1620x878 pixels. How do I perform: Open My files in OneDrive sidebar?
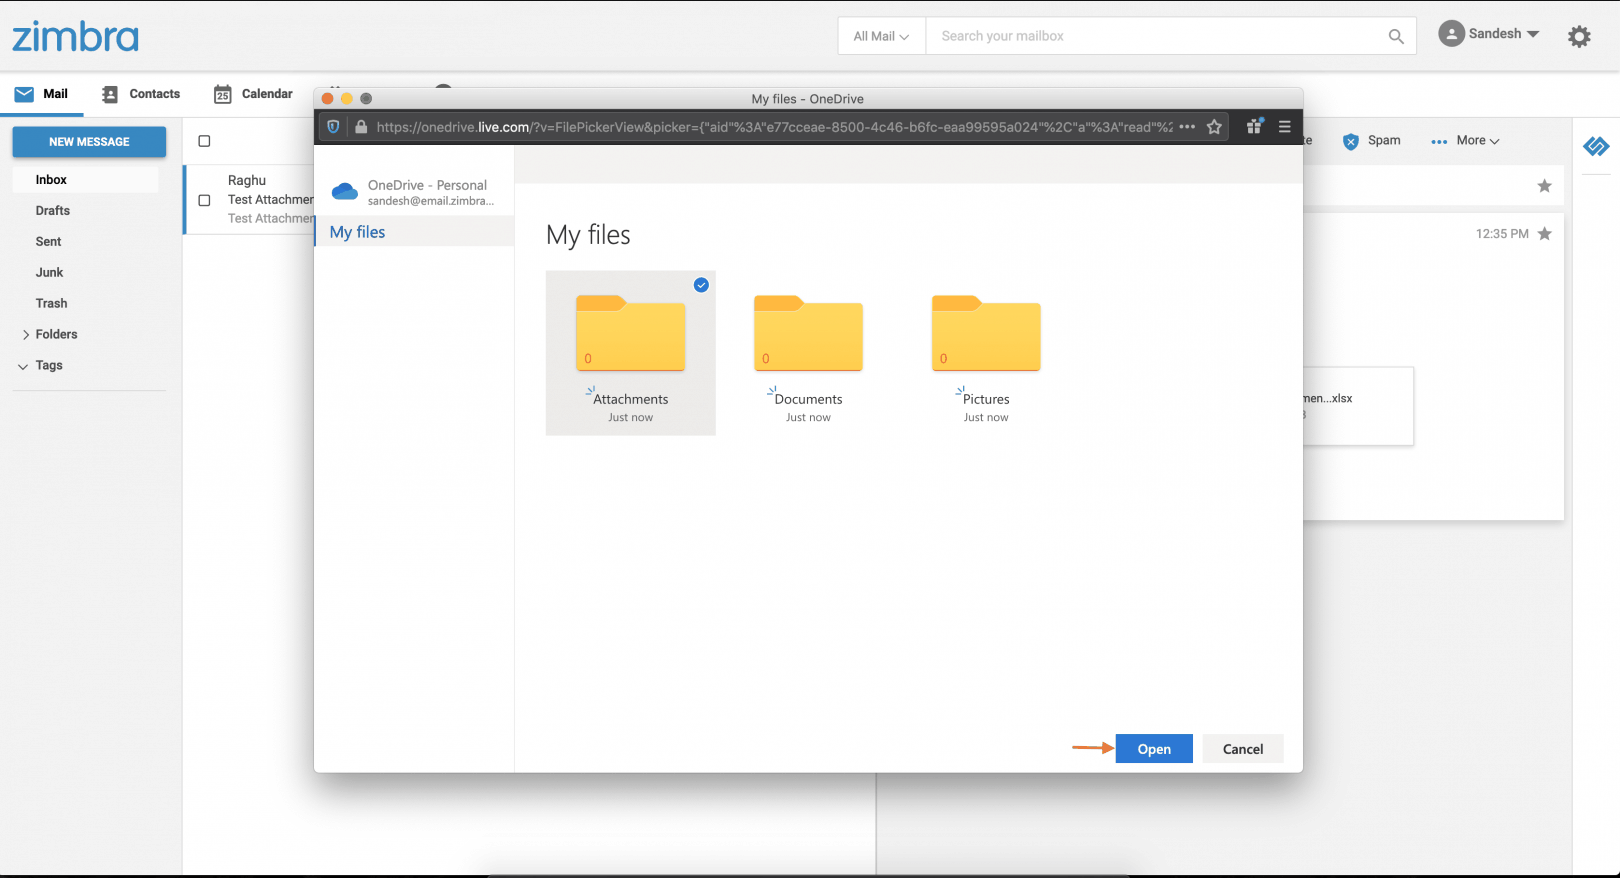tap(414, 232)
